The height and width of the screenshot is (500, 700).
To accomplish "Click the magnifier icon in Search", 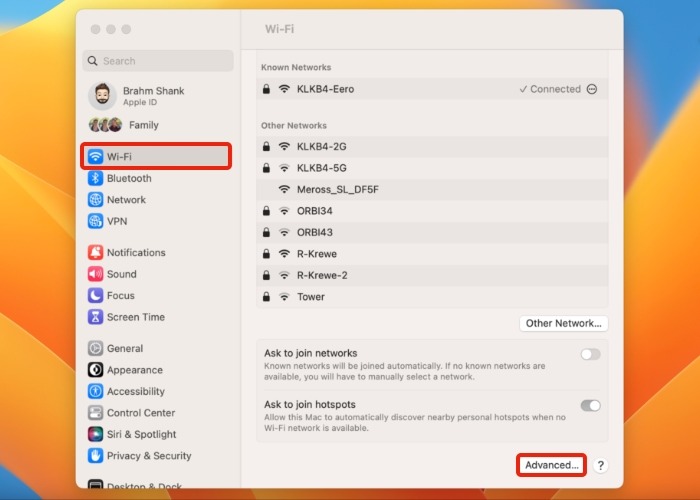I will 92,61.
